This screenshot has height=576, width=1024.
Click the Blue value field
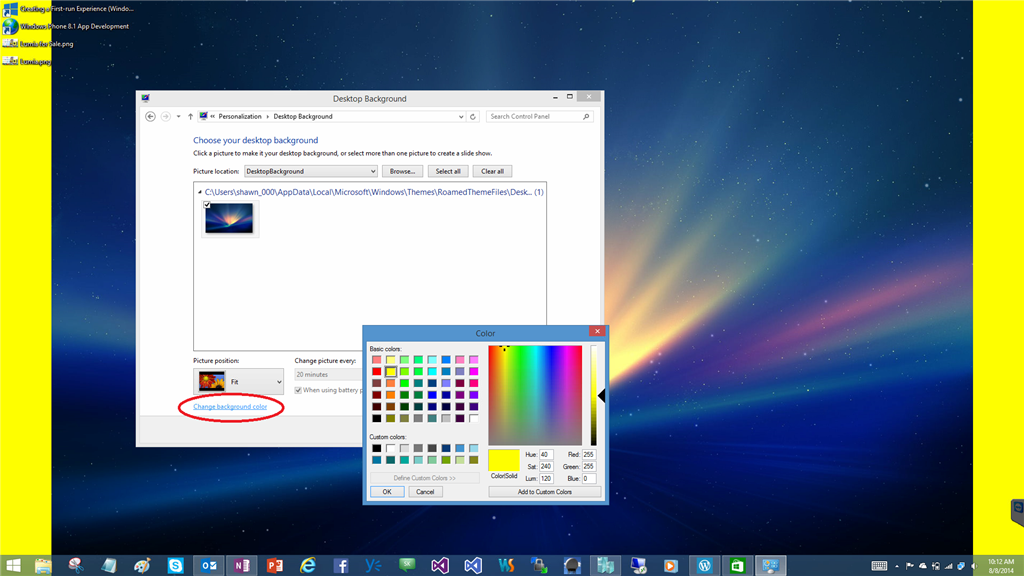point(589,479)
